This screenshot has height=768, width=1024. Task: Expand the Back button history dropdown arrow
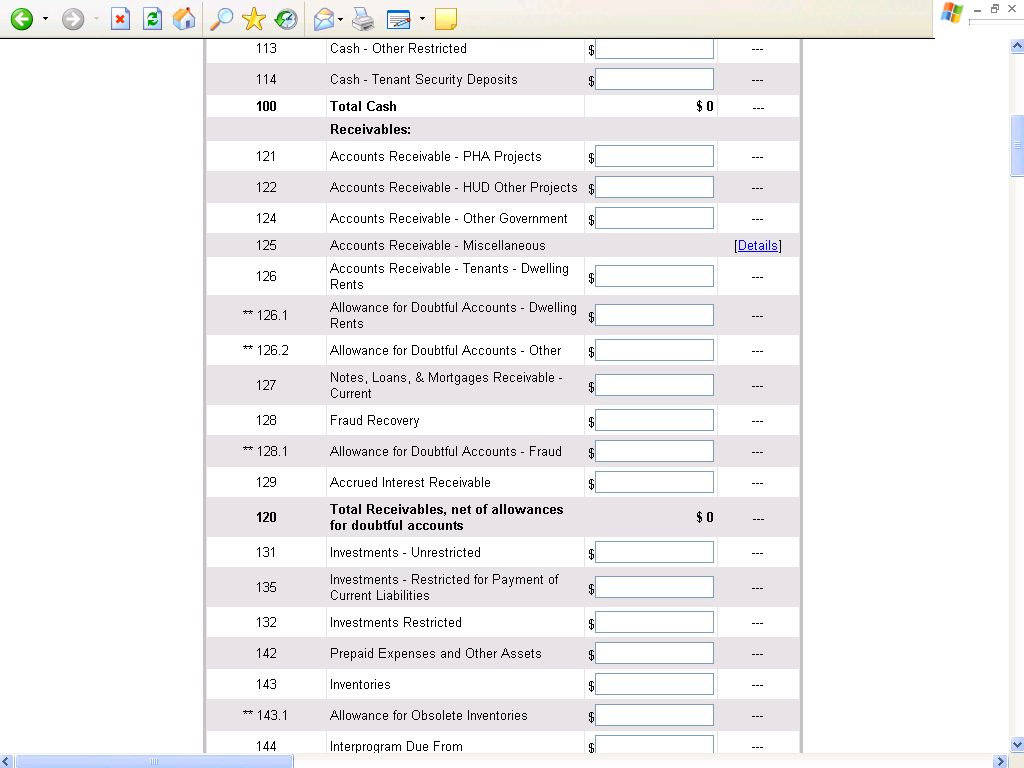(45, 19)
